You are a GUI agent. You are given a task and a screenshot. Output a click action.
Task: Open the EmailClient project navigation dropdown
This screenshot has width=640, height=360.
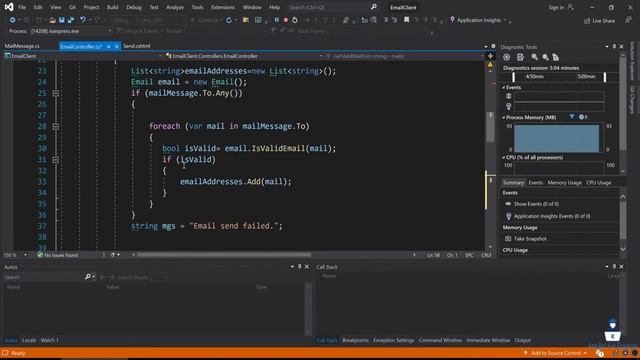83,56
